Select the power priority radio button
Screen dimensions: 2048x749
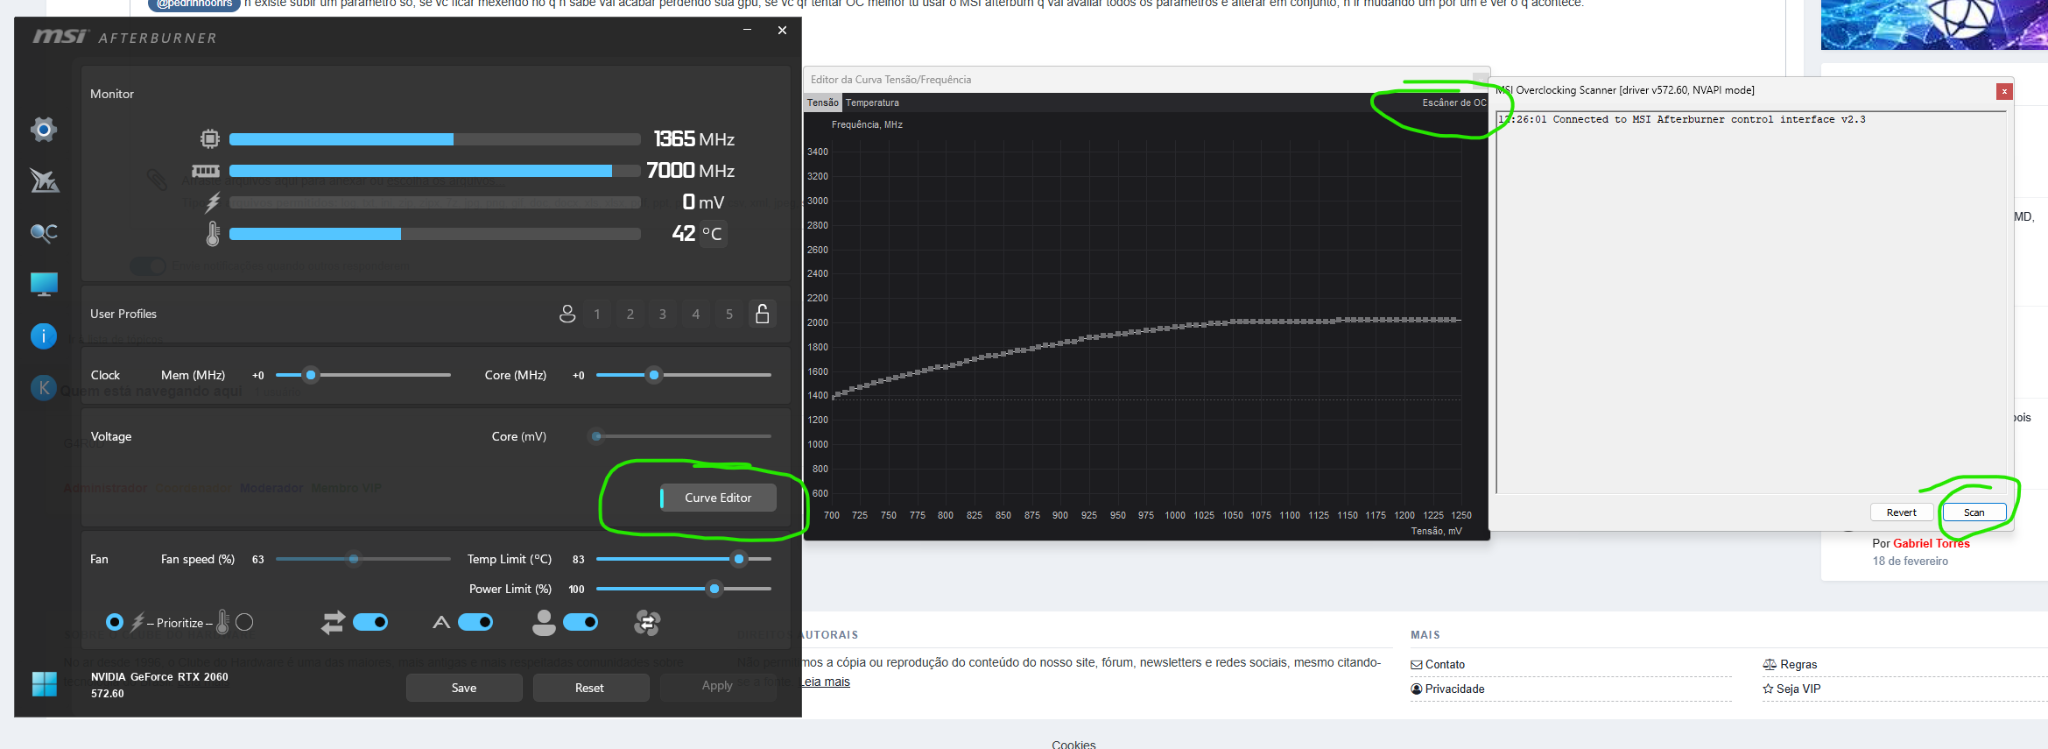(115, 623)
